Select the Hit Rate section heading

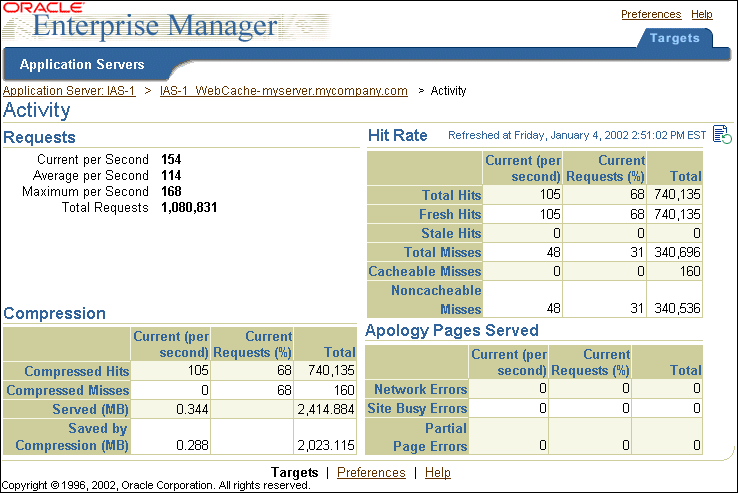[398, 135]
